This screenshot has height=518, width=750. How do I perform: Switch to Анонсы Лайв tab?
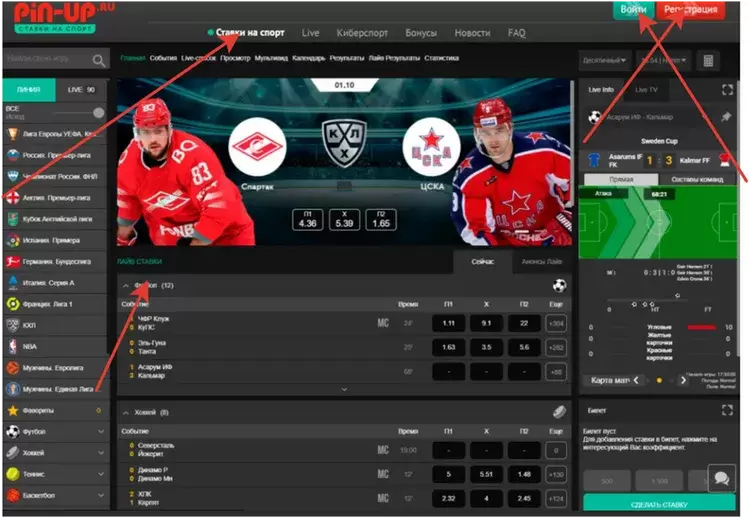[541, 262]
